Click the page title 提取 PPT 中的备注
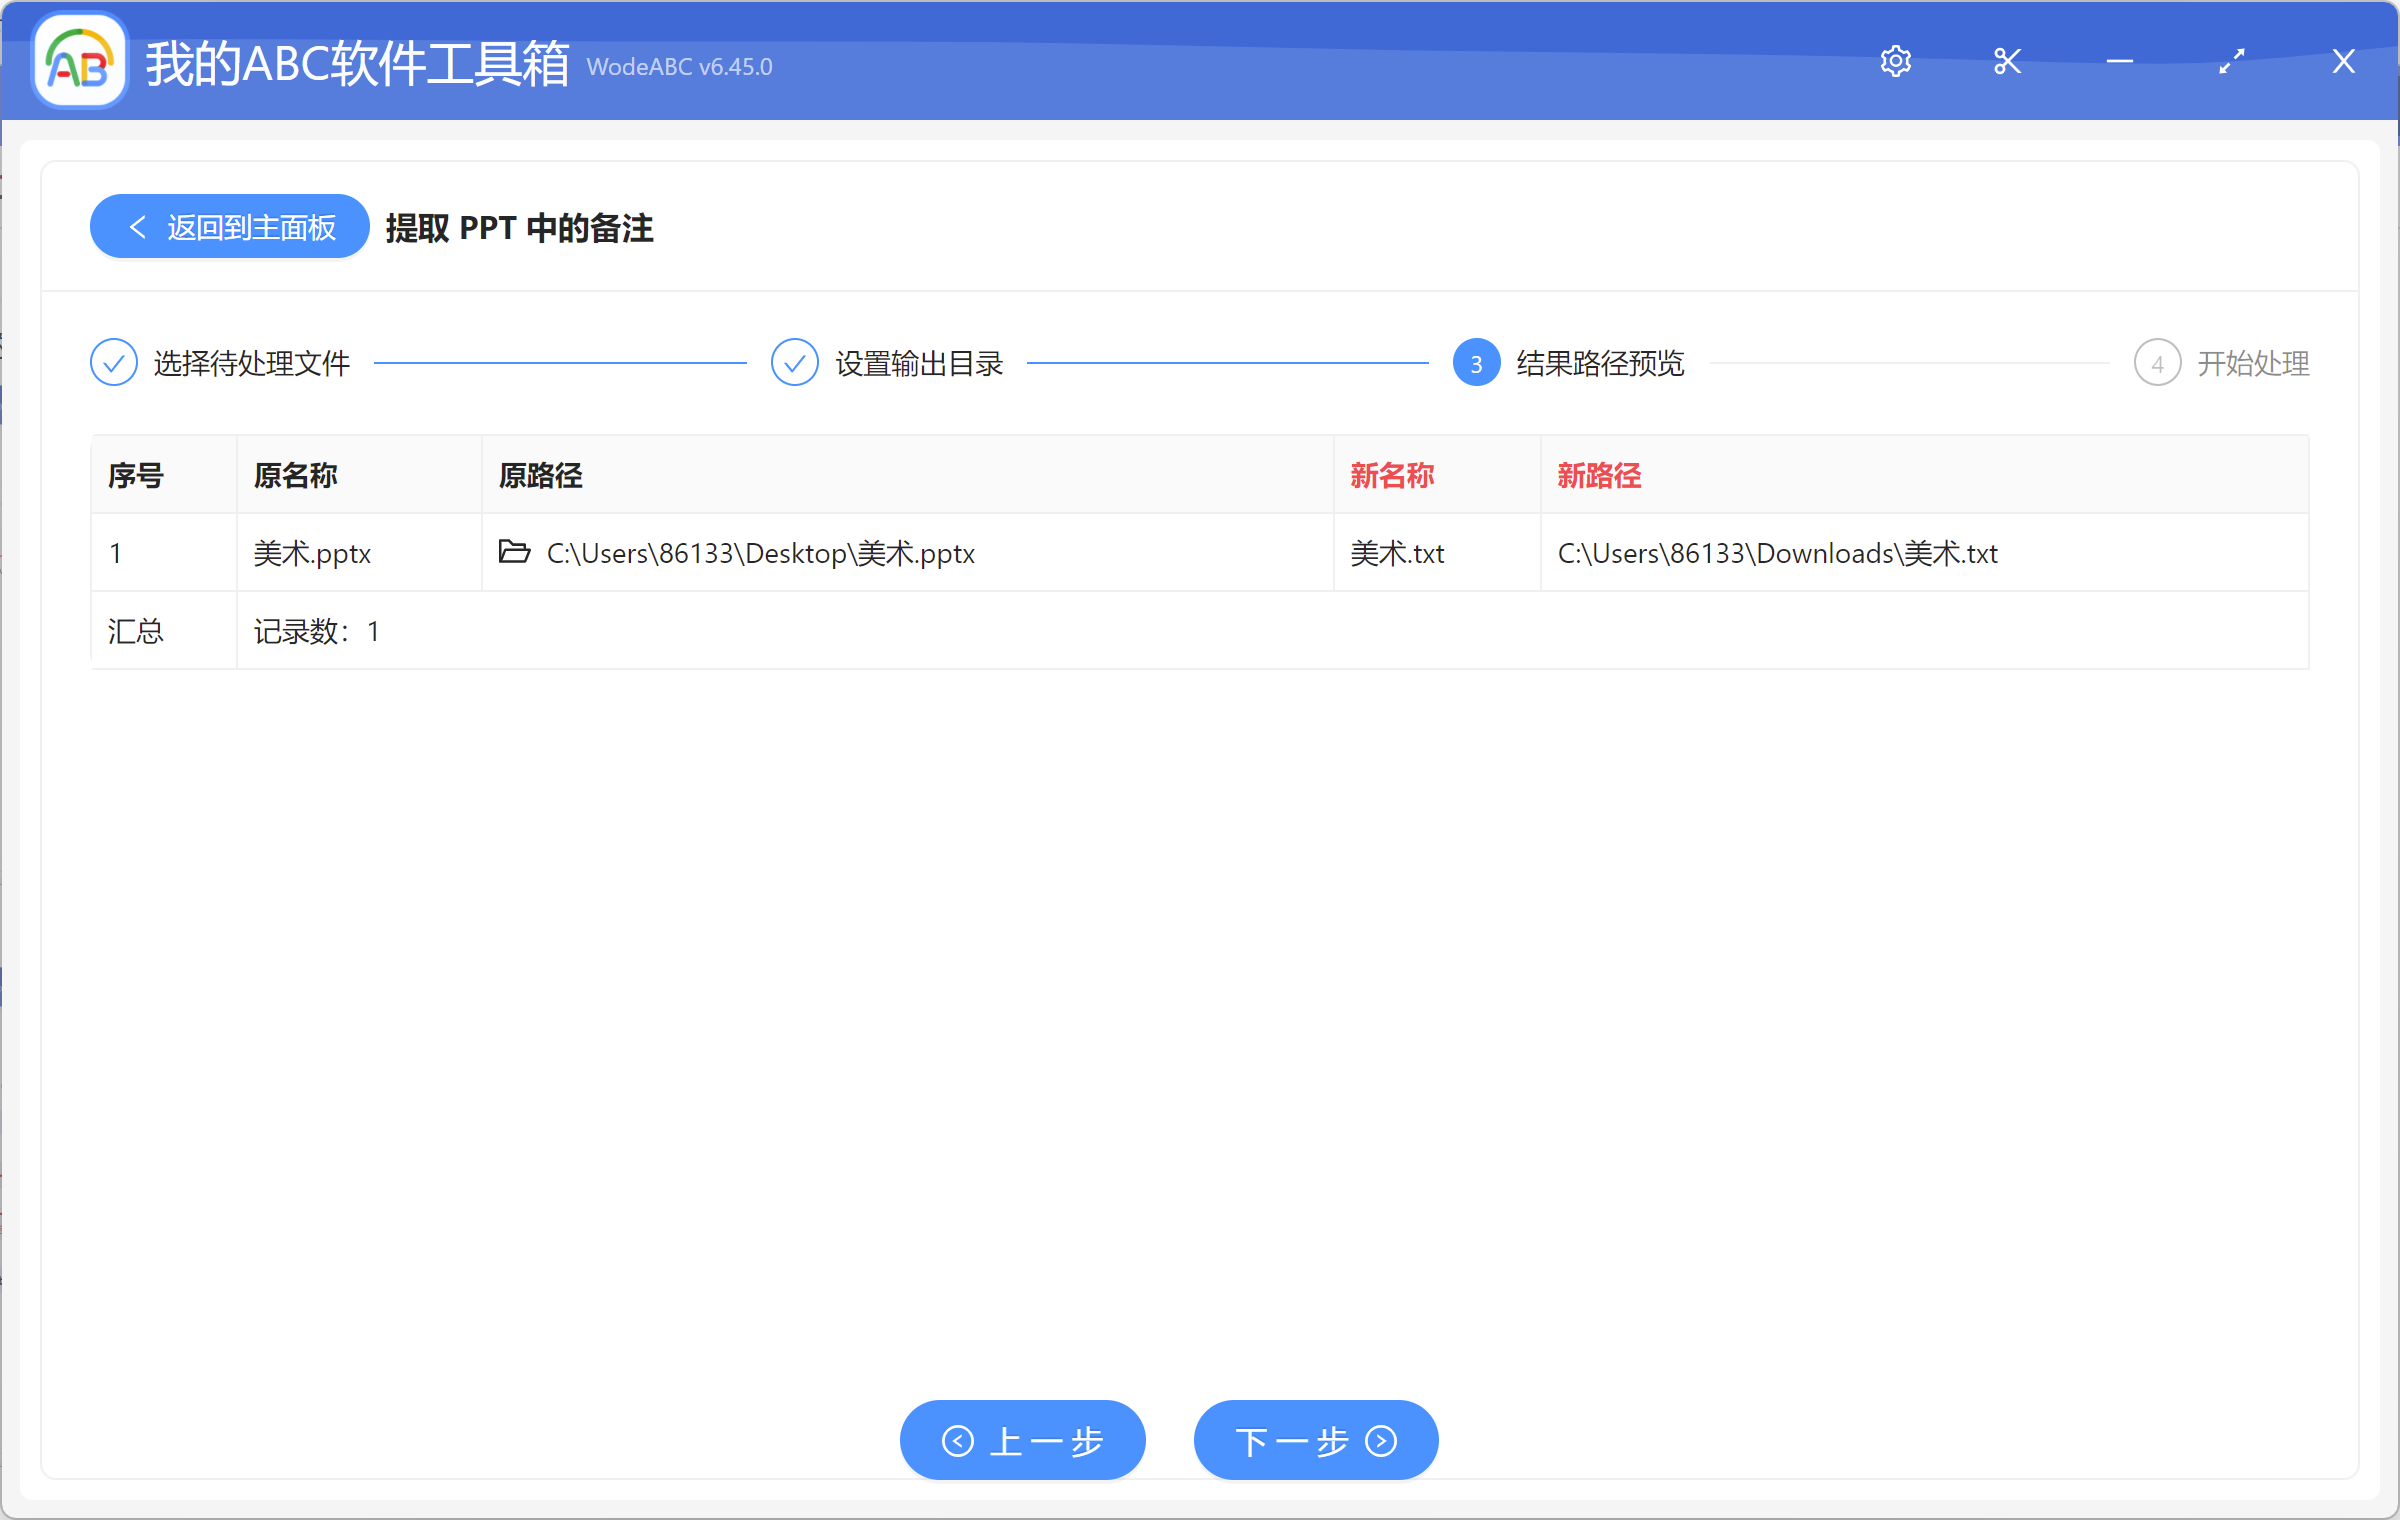This screenshot has height=1520, width=2400. pyautogui.click(x=519, y=228)
